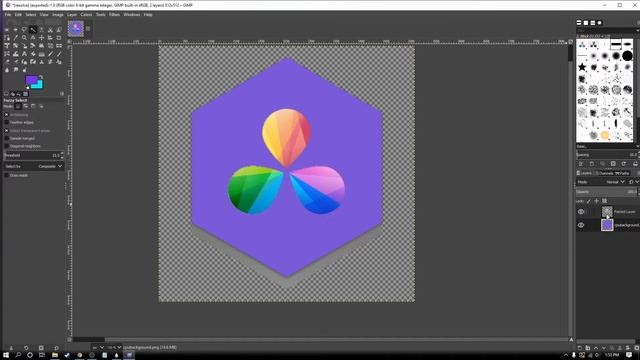The image size is (640, 360).
Task: Select the Gradient tool
Action: (x=41, y=53)
